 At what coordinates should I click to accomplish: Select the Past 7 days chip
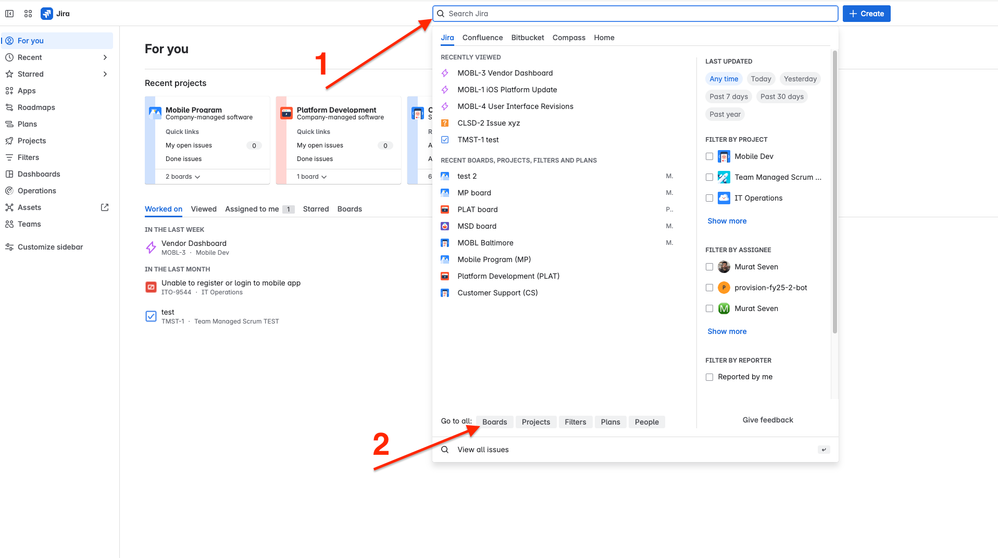click(729, 97)
